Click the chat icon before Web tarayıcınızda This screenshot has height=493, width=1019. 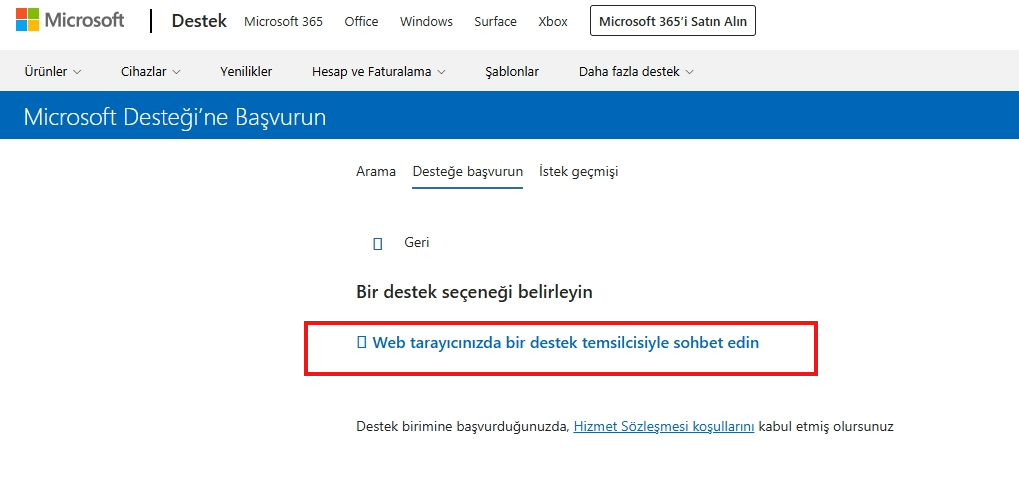click(x=363, y=342)
